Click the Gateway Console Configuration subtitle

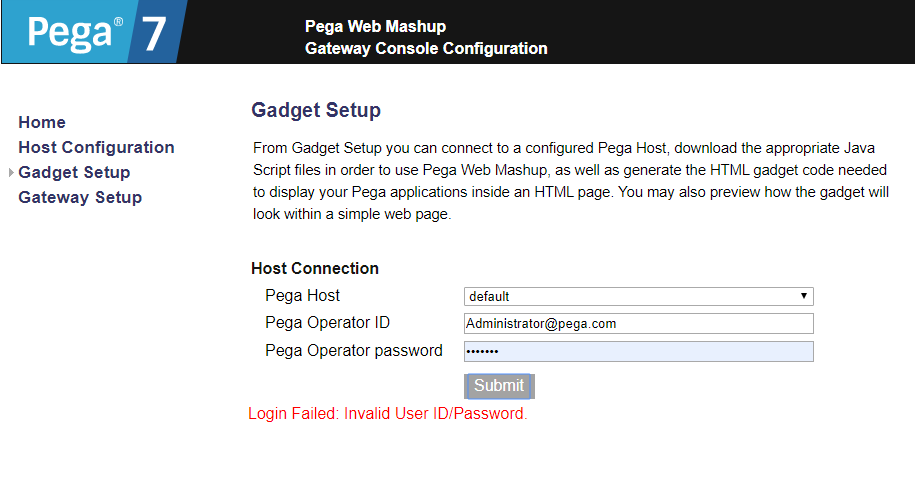tap(426, 48)
